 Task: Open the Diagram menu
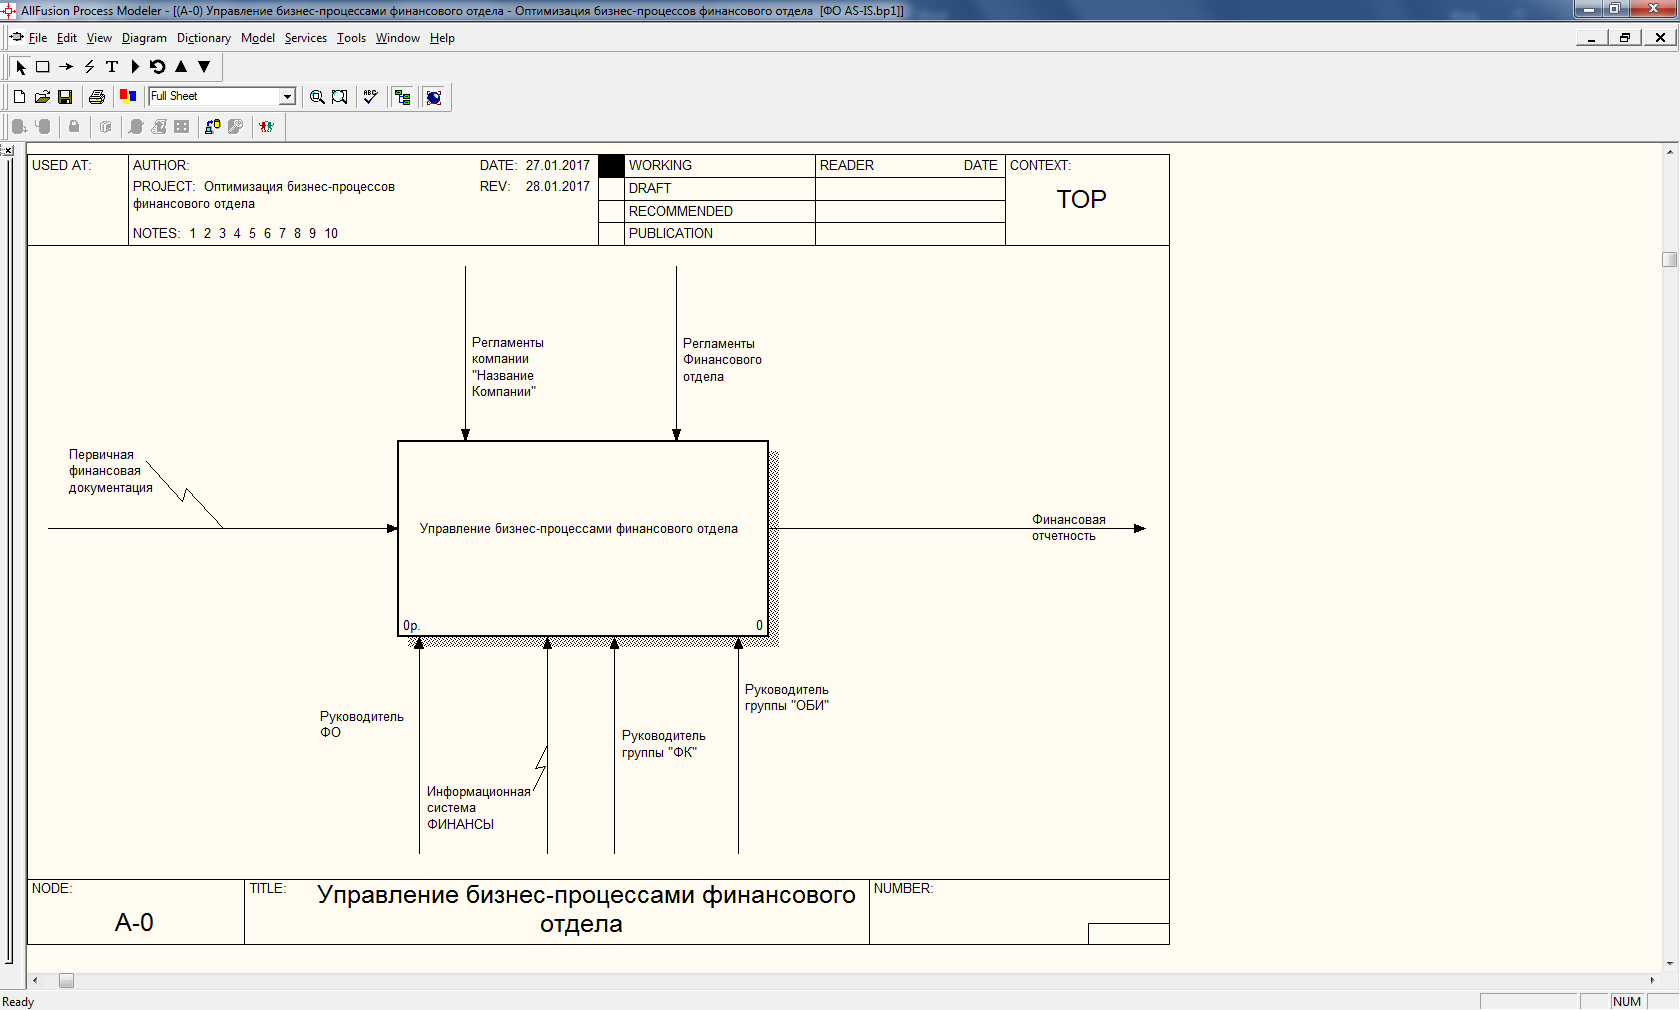[144, 38]
